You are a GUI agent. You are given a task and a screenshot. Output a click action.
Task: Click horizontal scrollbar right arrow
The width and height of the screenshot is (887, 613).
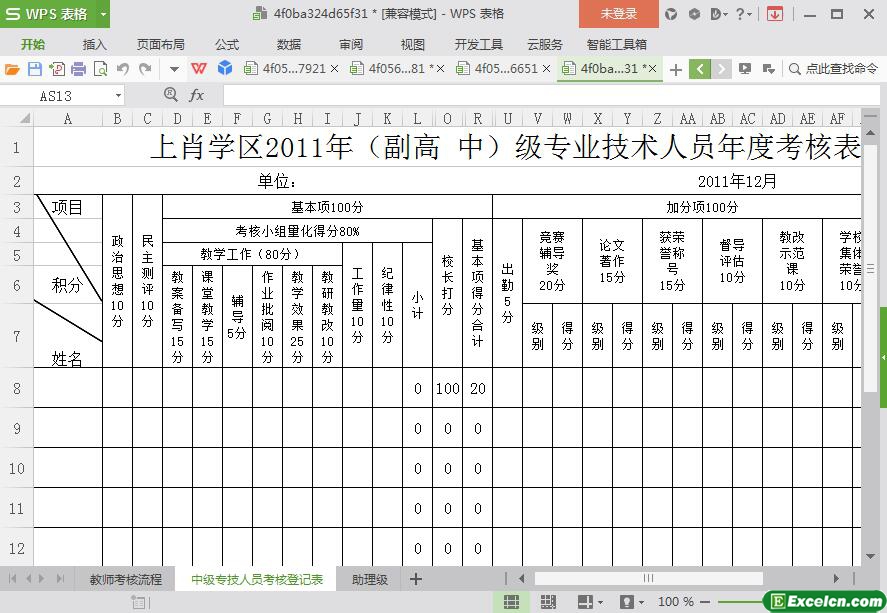[x=836, y=579]
